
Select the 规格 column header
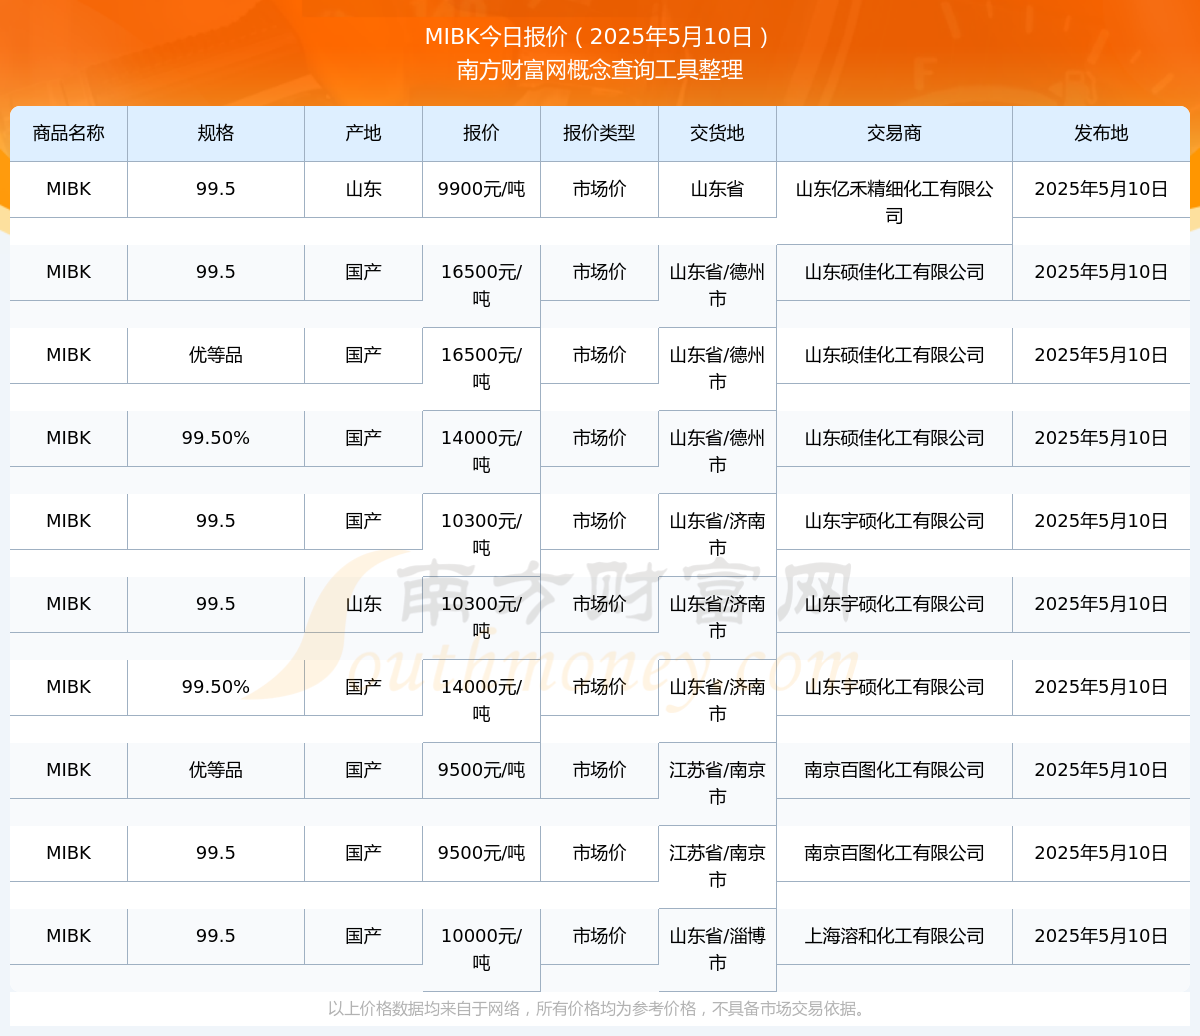(216, 133)
